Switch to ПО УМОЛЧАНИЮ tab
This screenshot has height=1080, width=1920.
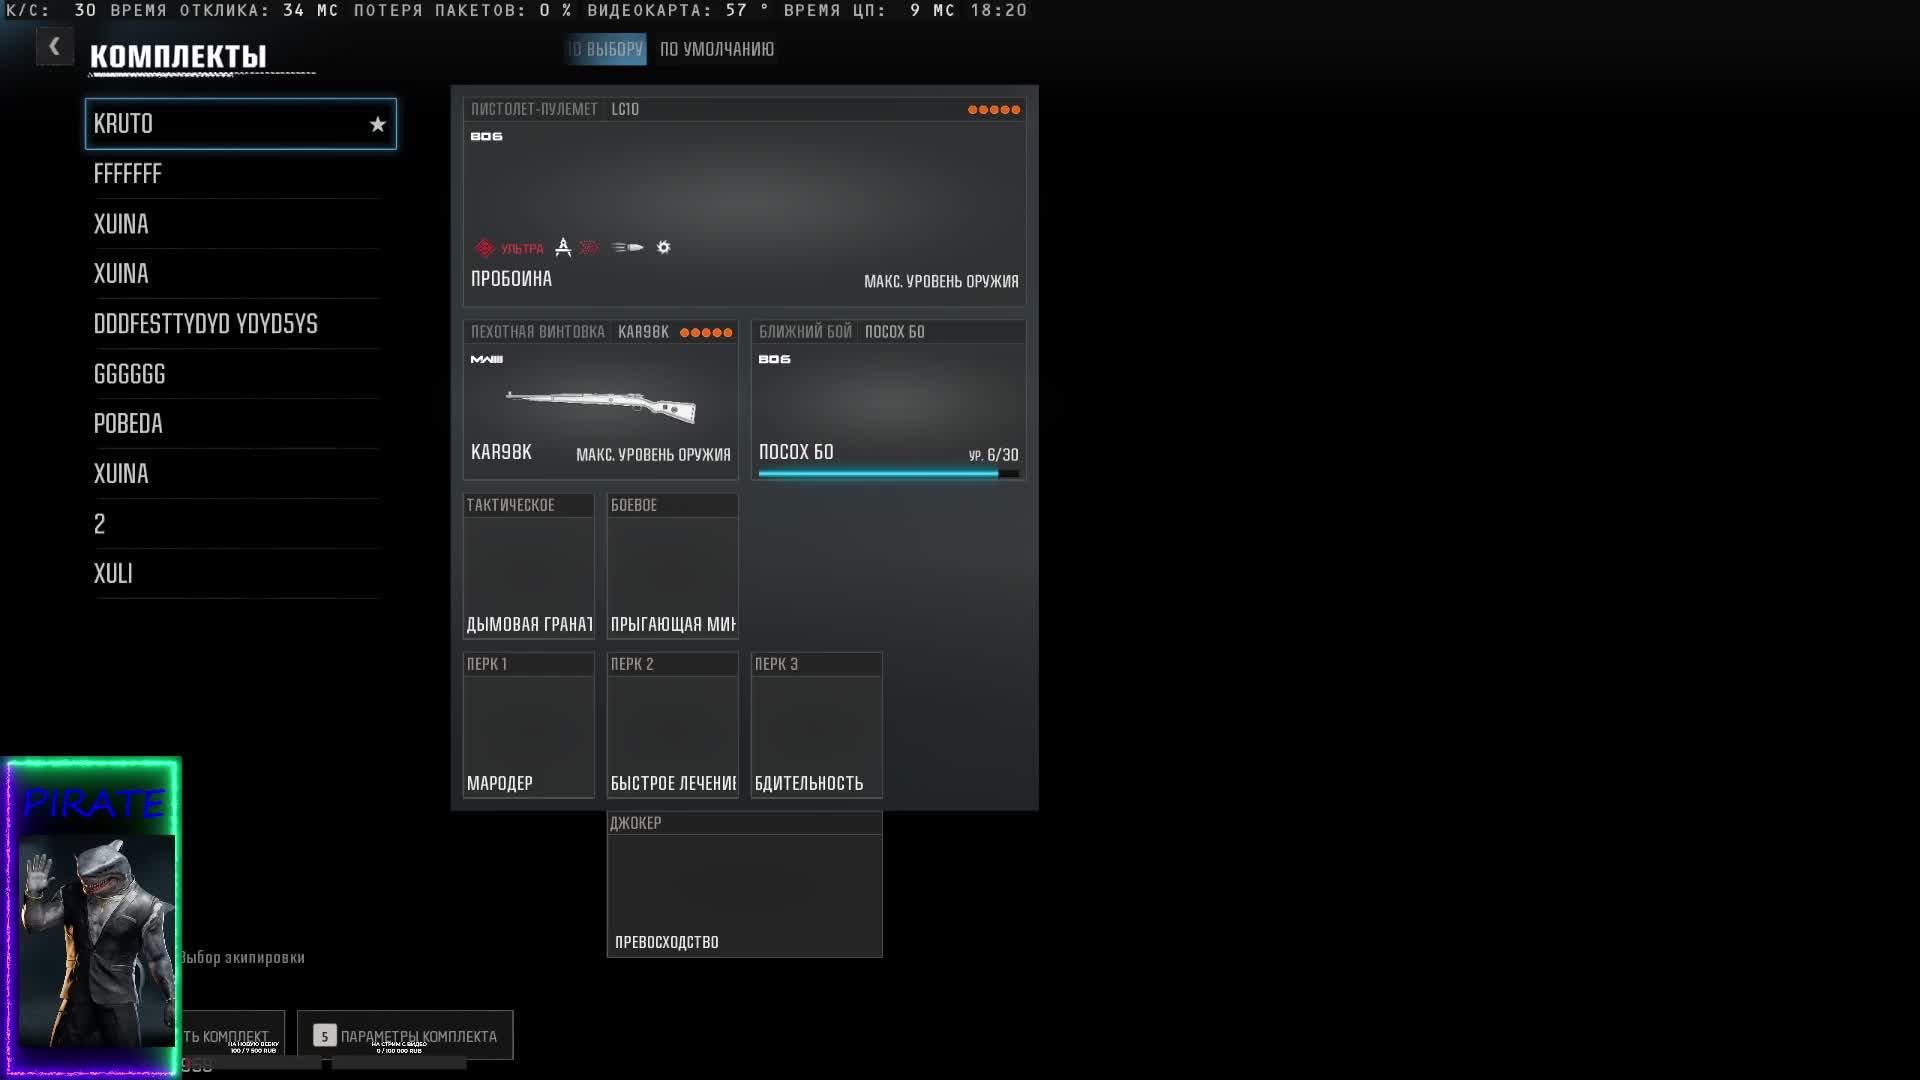716,49
